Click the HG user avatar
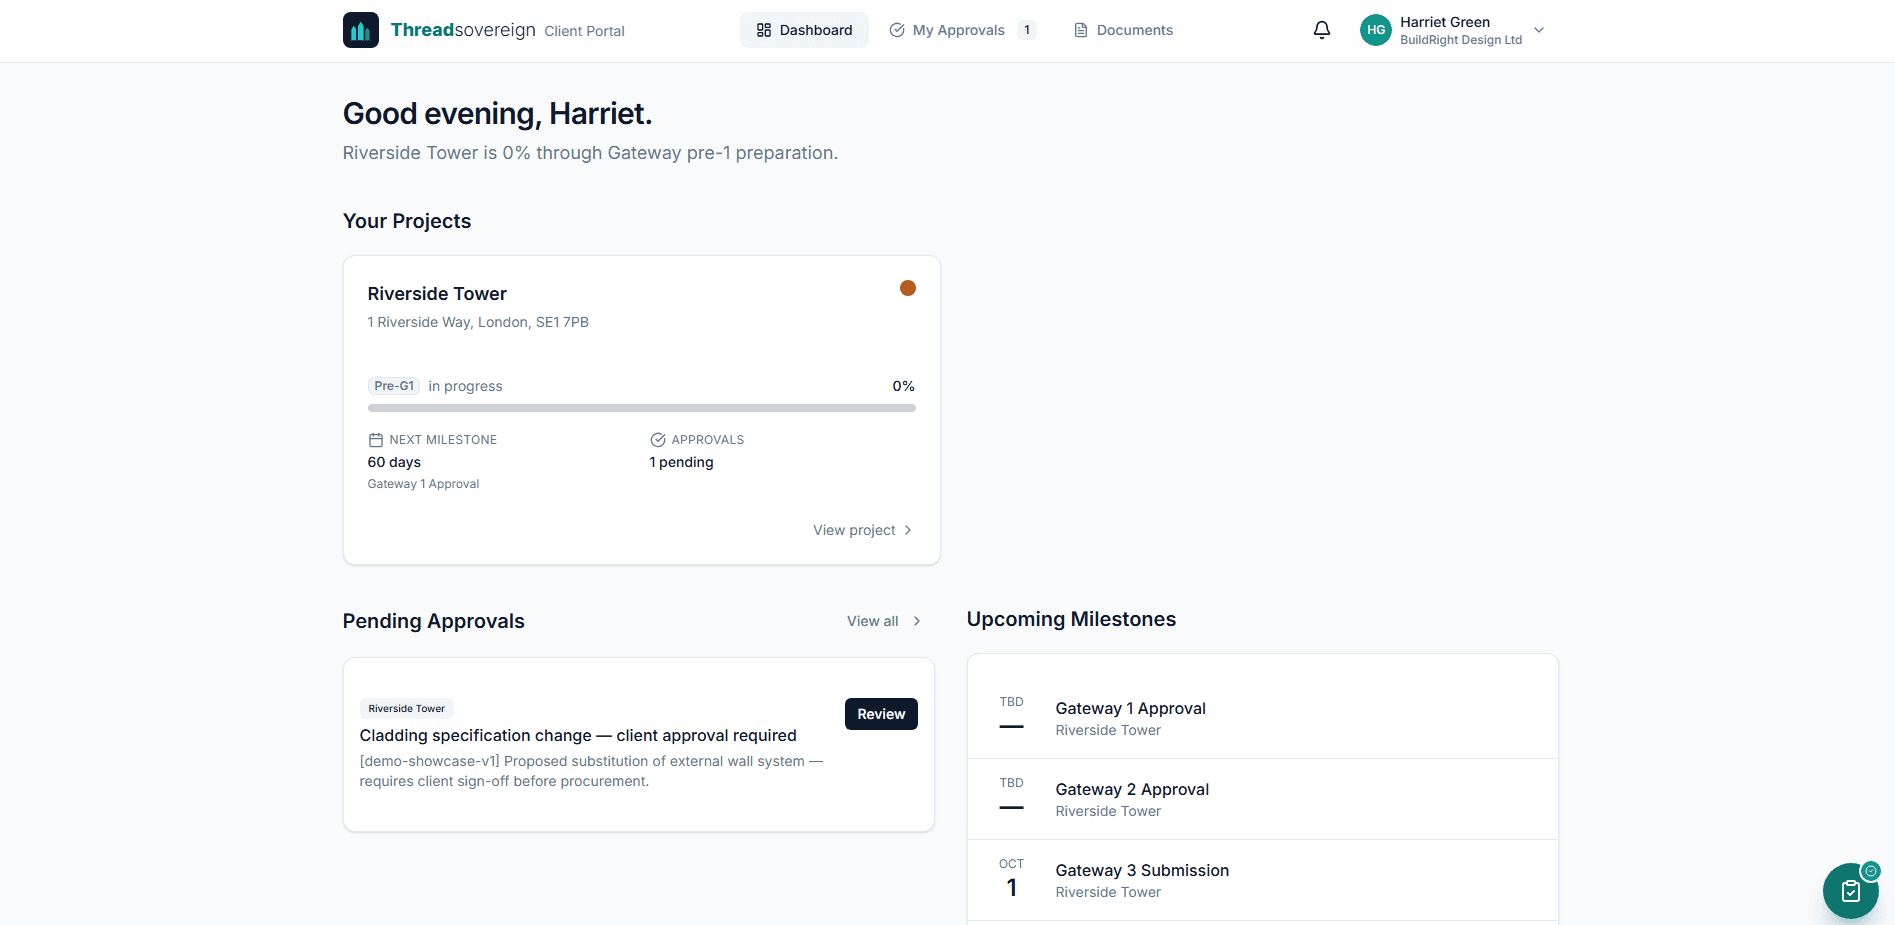The width and height of the screenshot is (1895, 925). point(1376,30)
